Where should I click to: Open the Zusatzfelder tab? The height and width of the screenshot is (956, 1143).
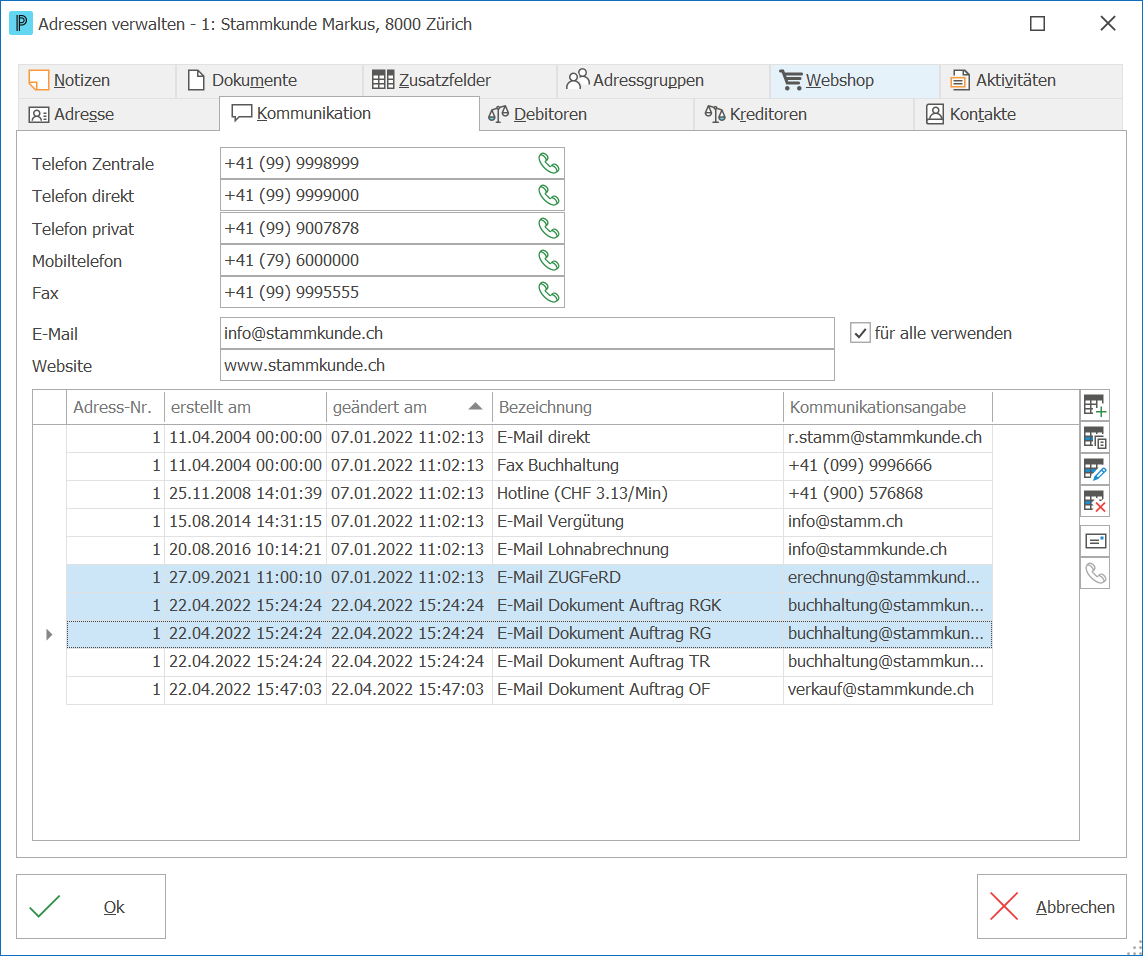460,80
